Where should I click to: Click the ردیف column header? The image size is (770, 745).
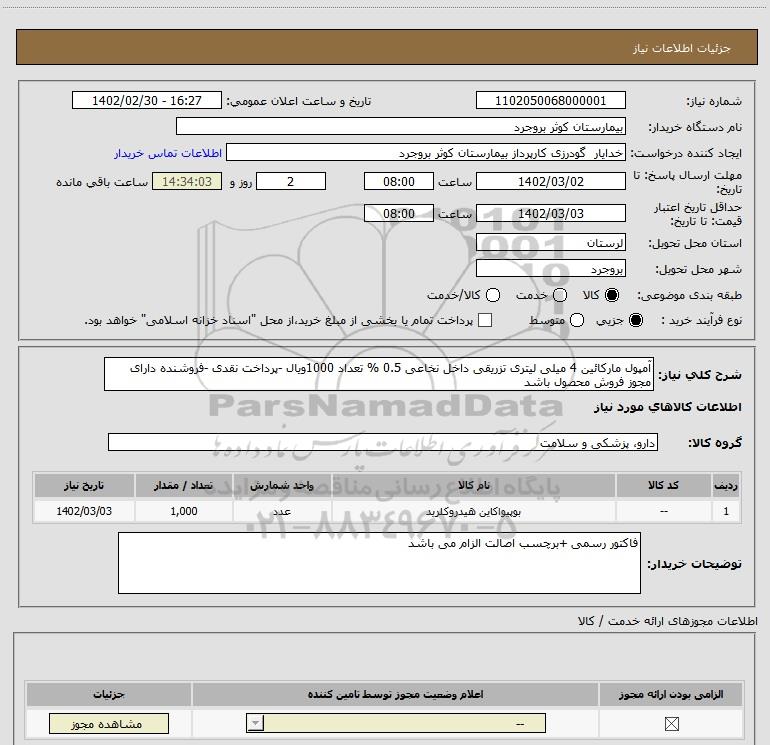726,485
